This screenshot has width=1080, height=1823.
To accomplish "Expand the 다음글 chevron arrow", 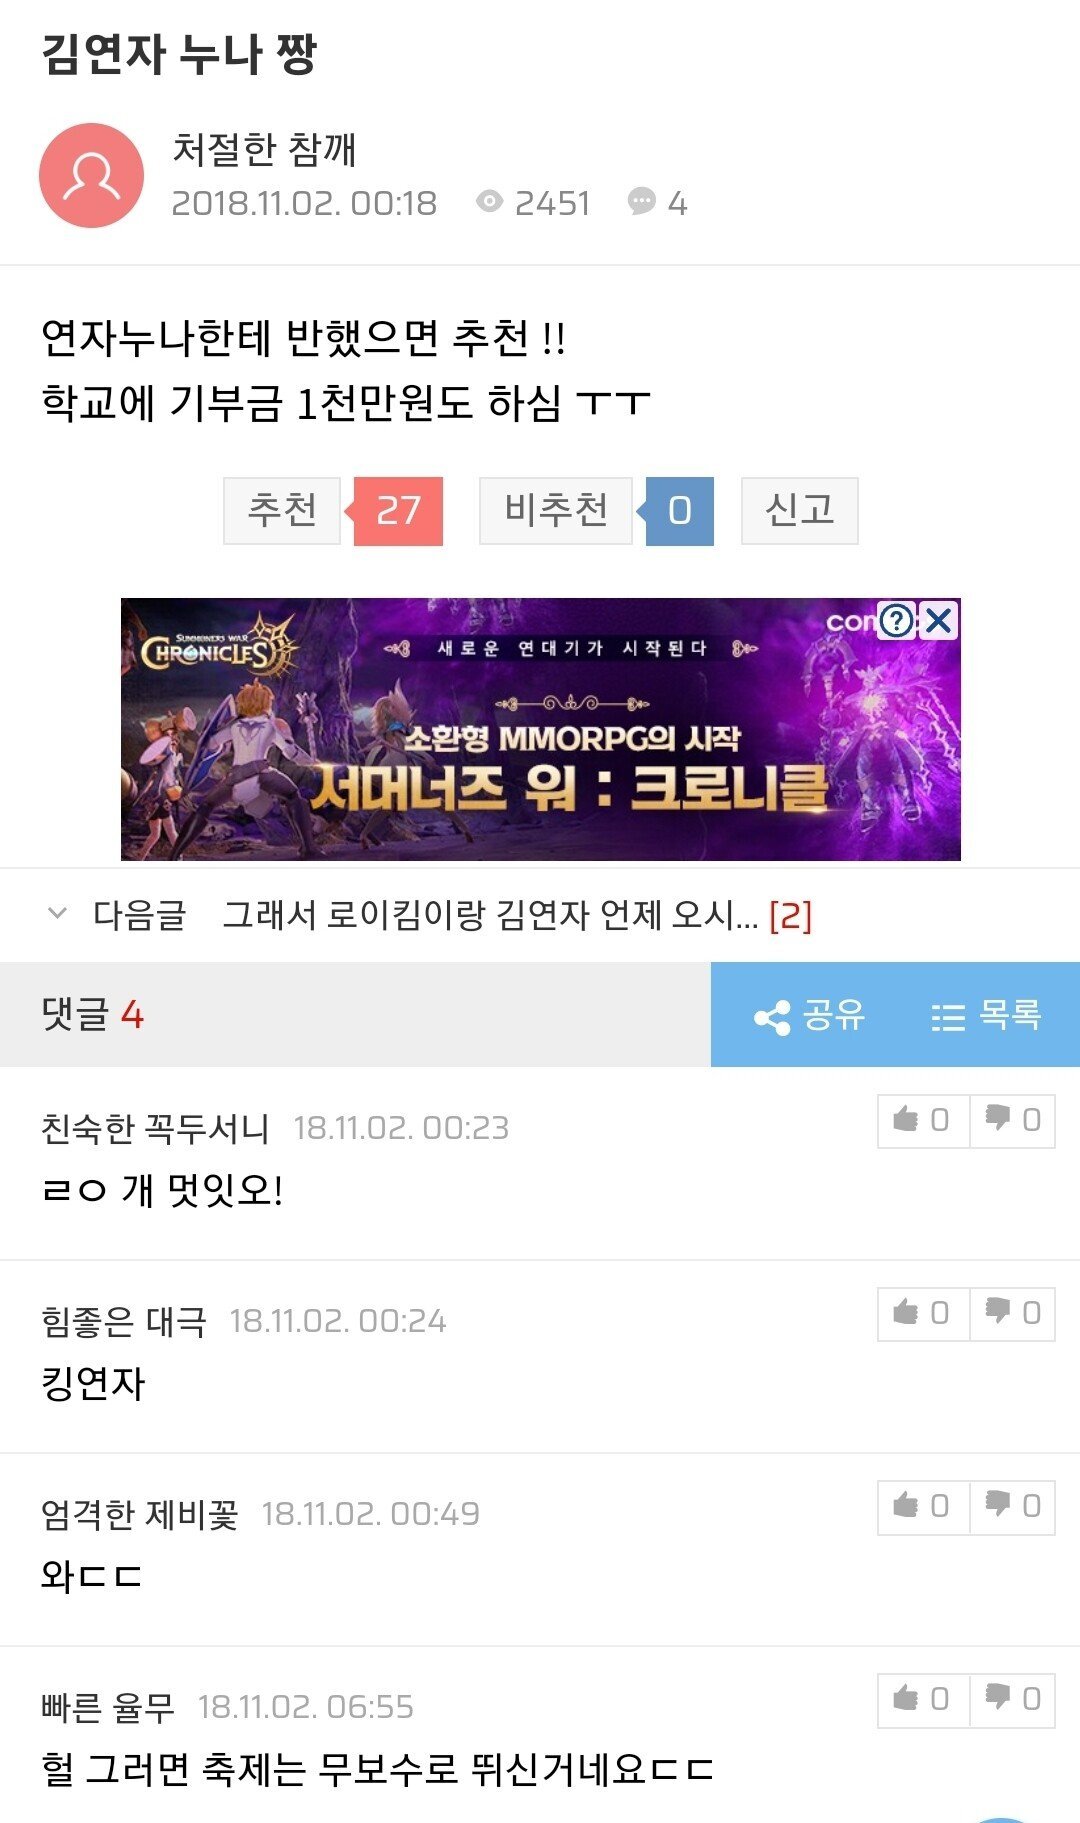I will tap(58, 913).
